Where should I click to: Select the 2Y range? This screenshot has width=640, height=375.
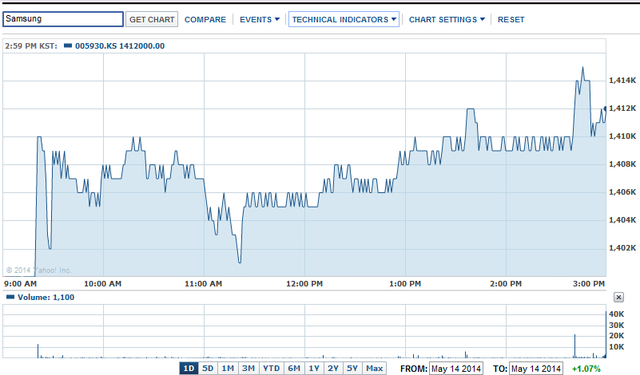point(333,368)
